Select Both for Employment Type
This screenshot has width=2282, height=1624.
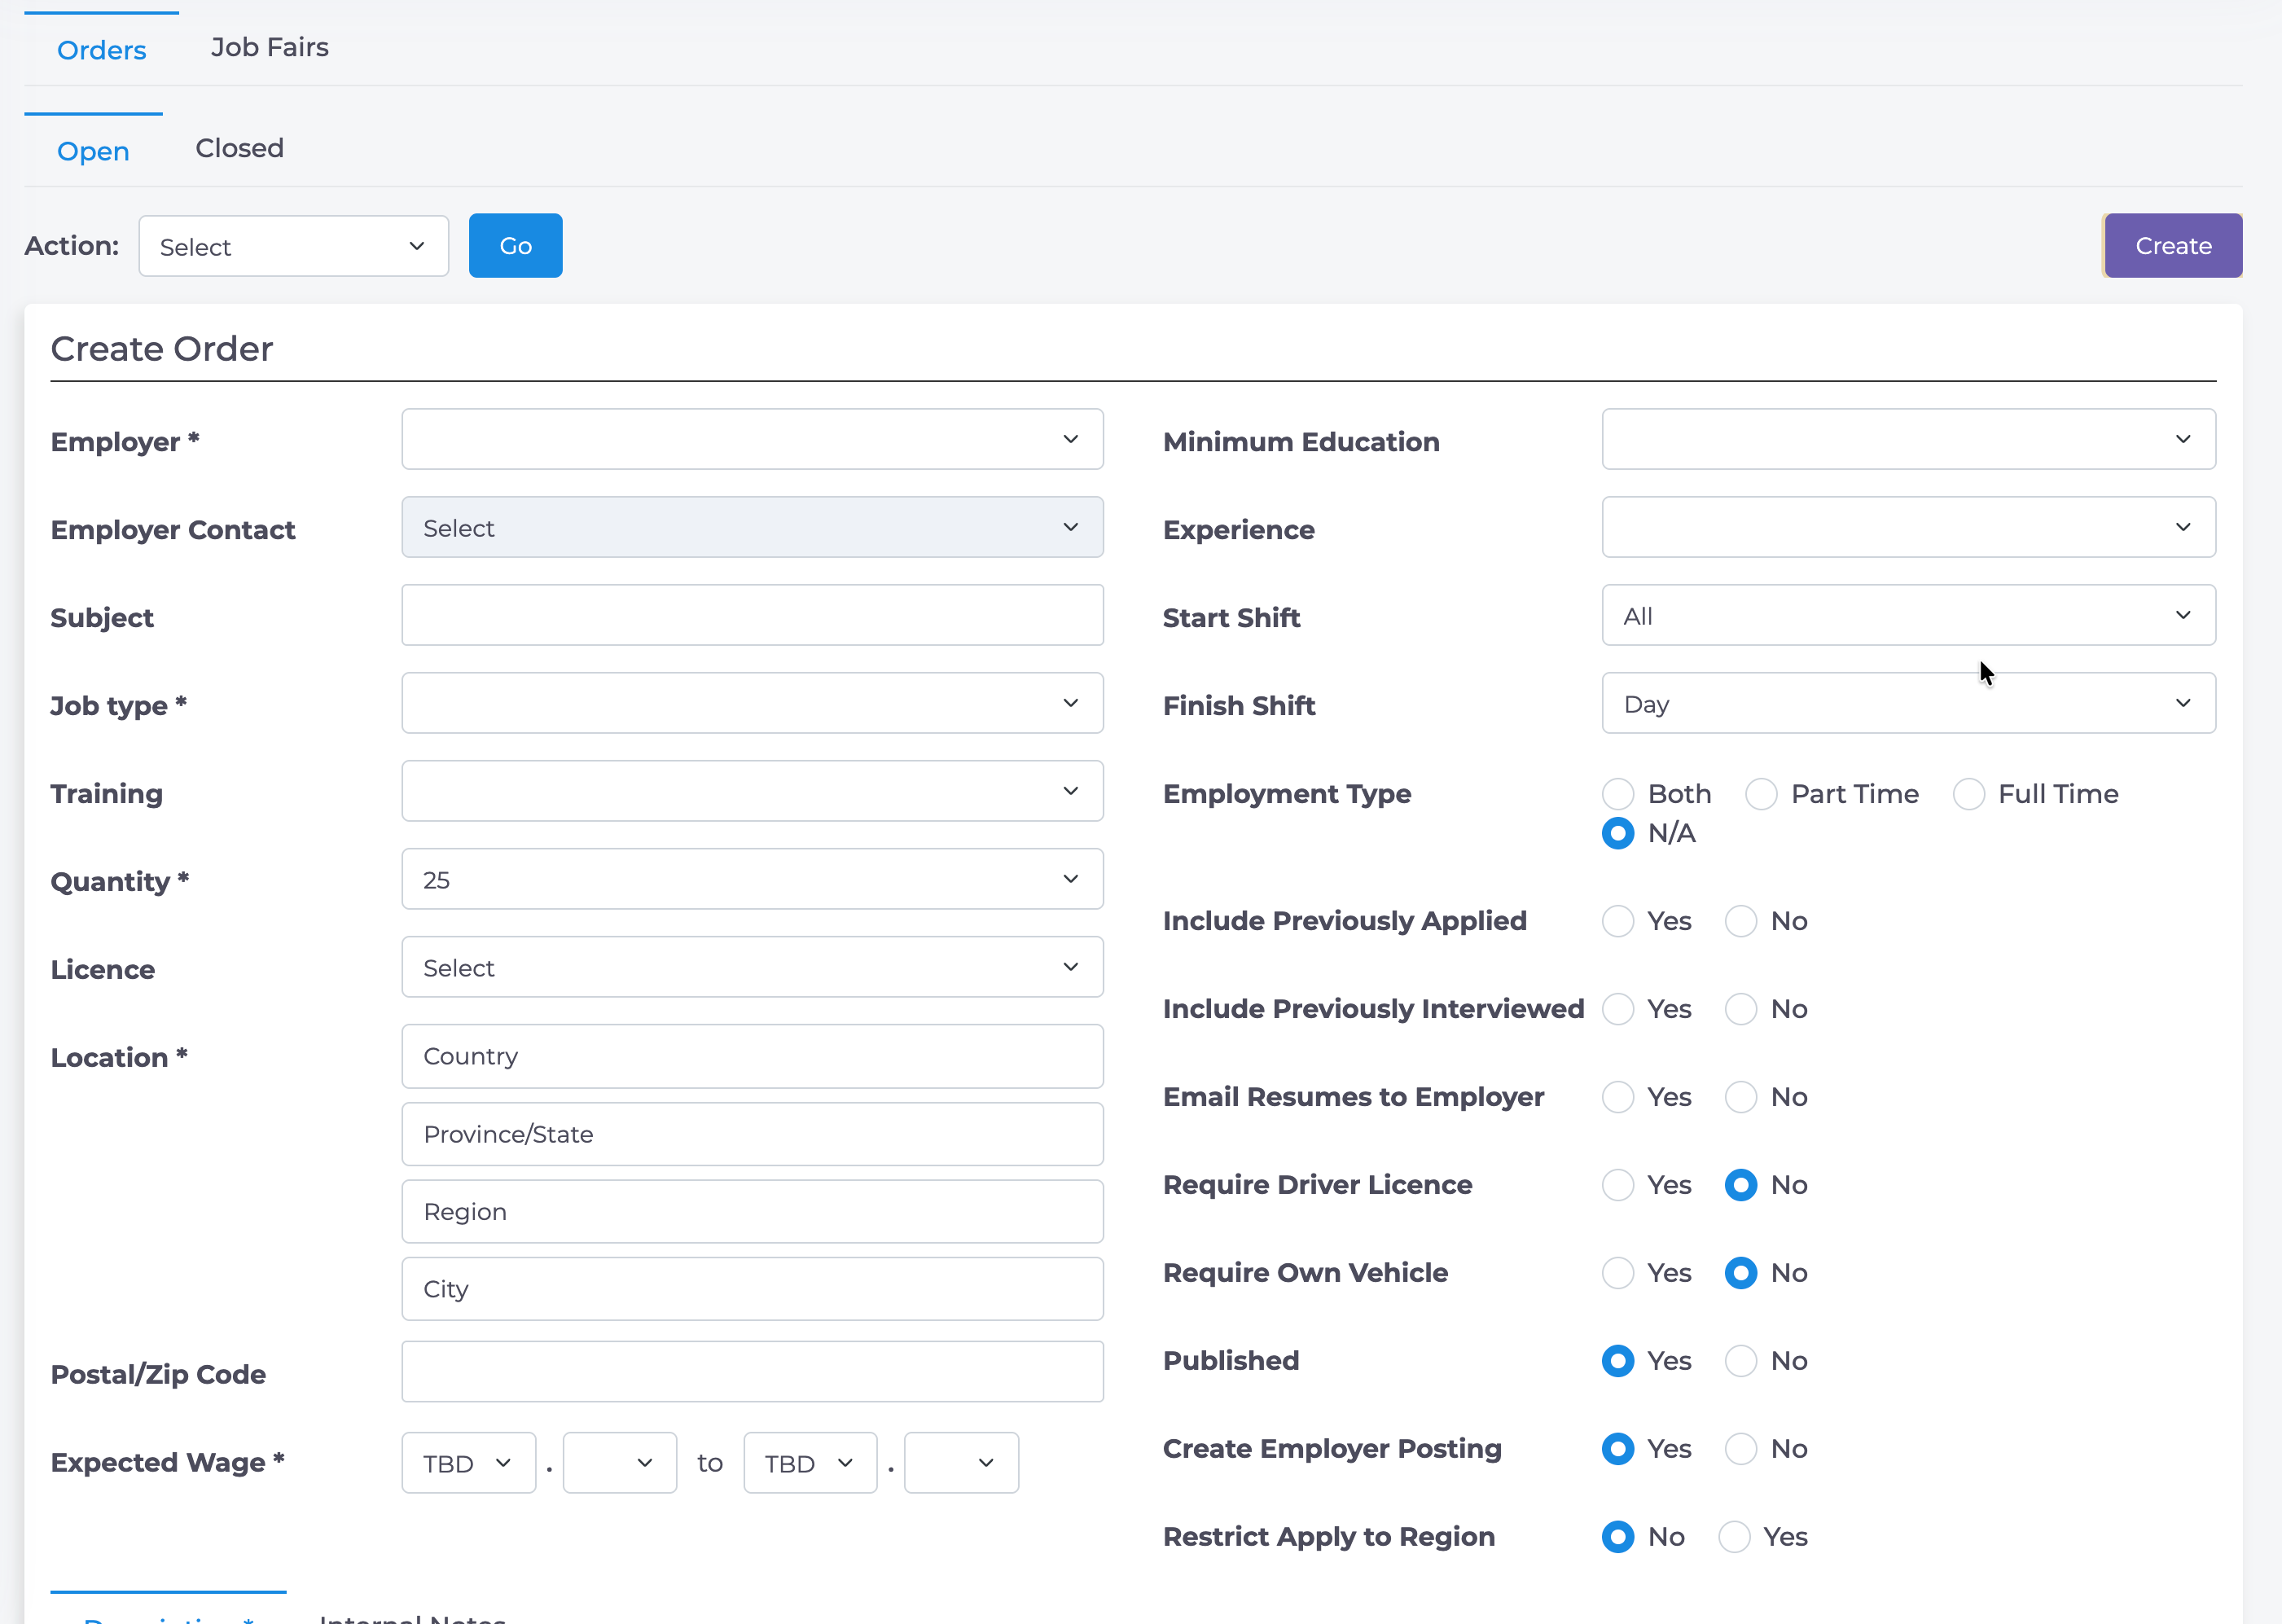1618,794
